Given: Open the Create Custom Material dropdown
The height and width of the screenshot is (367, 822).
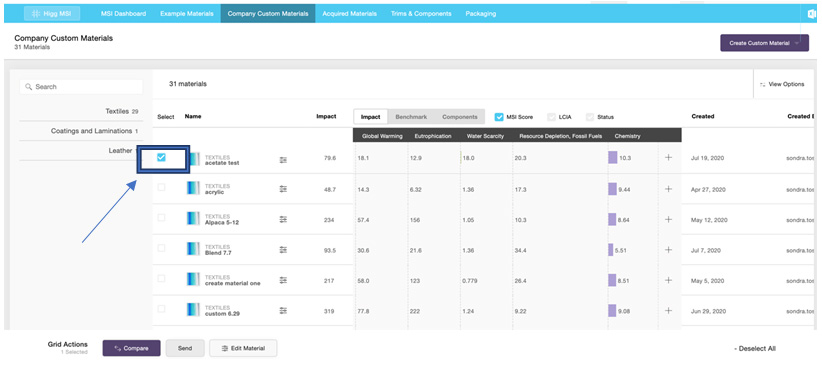Looking at the screenshot, I should tap(764, 43).
